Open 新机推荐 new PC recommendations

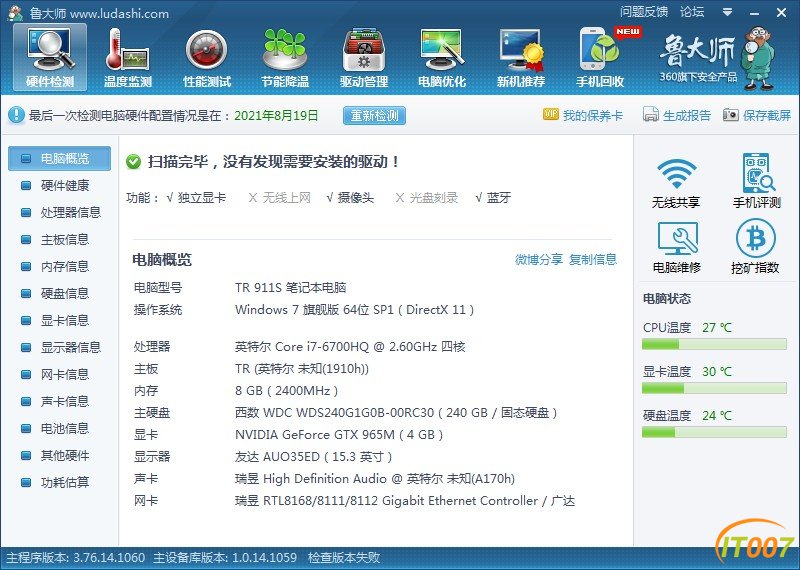pyautogui.click(x=521, y=58)
